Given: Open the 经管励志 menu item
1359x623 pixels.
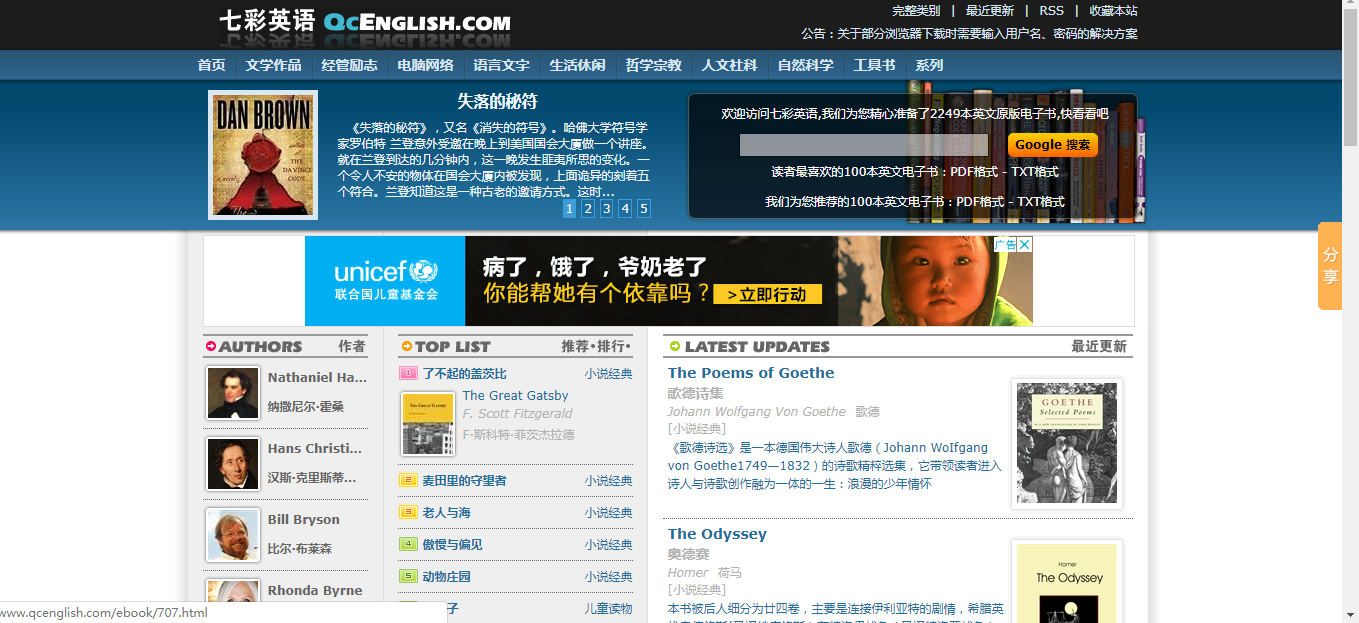Looking at the screenshot, I should tap(350, 65).
